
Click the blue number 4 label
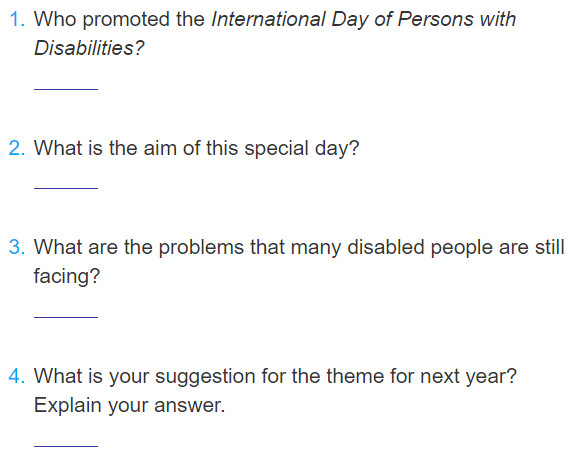coord(17,376)
